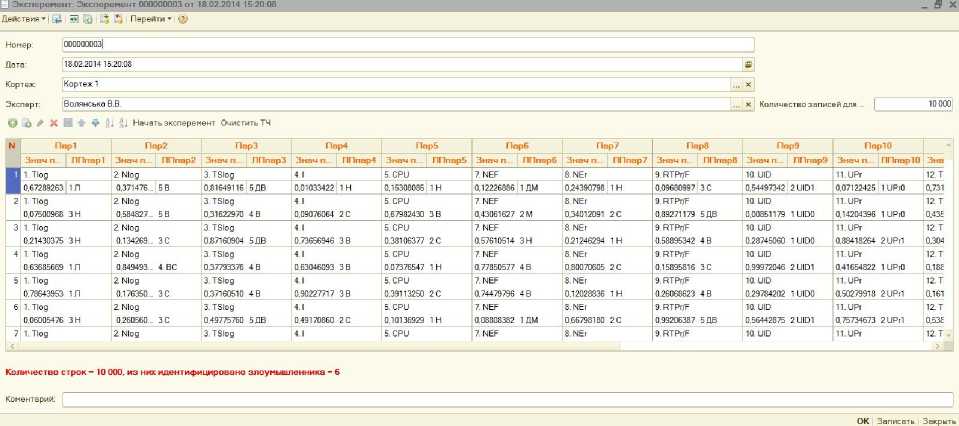Click the Пар1 column header
The image size is (959, 426).
pos(66,146)
